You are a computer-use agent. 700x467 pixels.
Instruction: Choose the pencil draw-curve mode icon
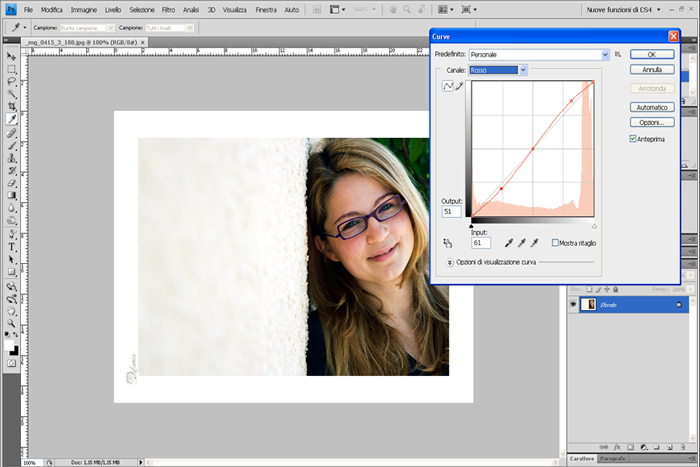(x=460, y=87)
